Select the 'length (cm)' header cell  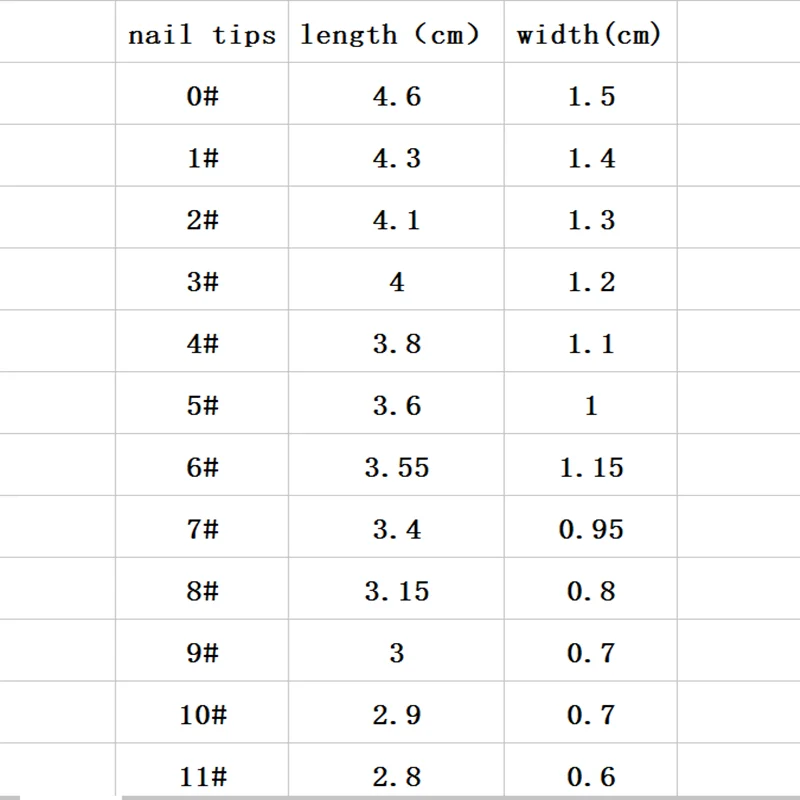(x=396, y=32)
